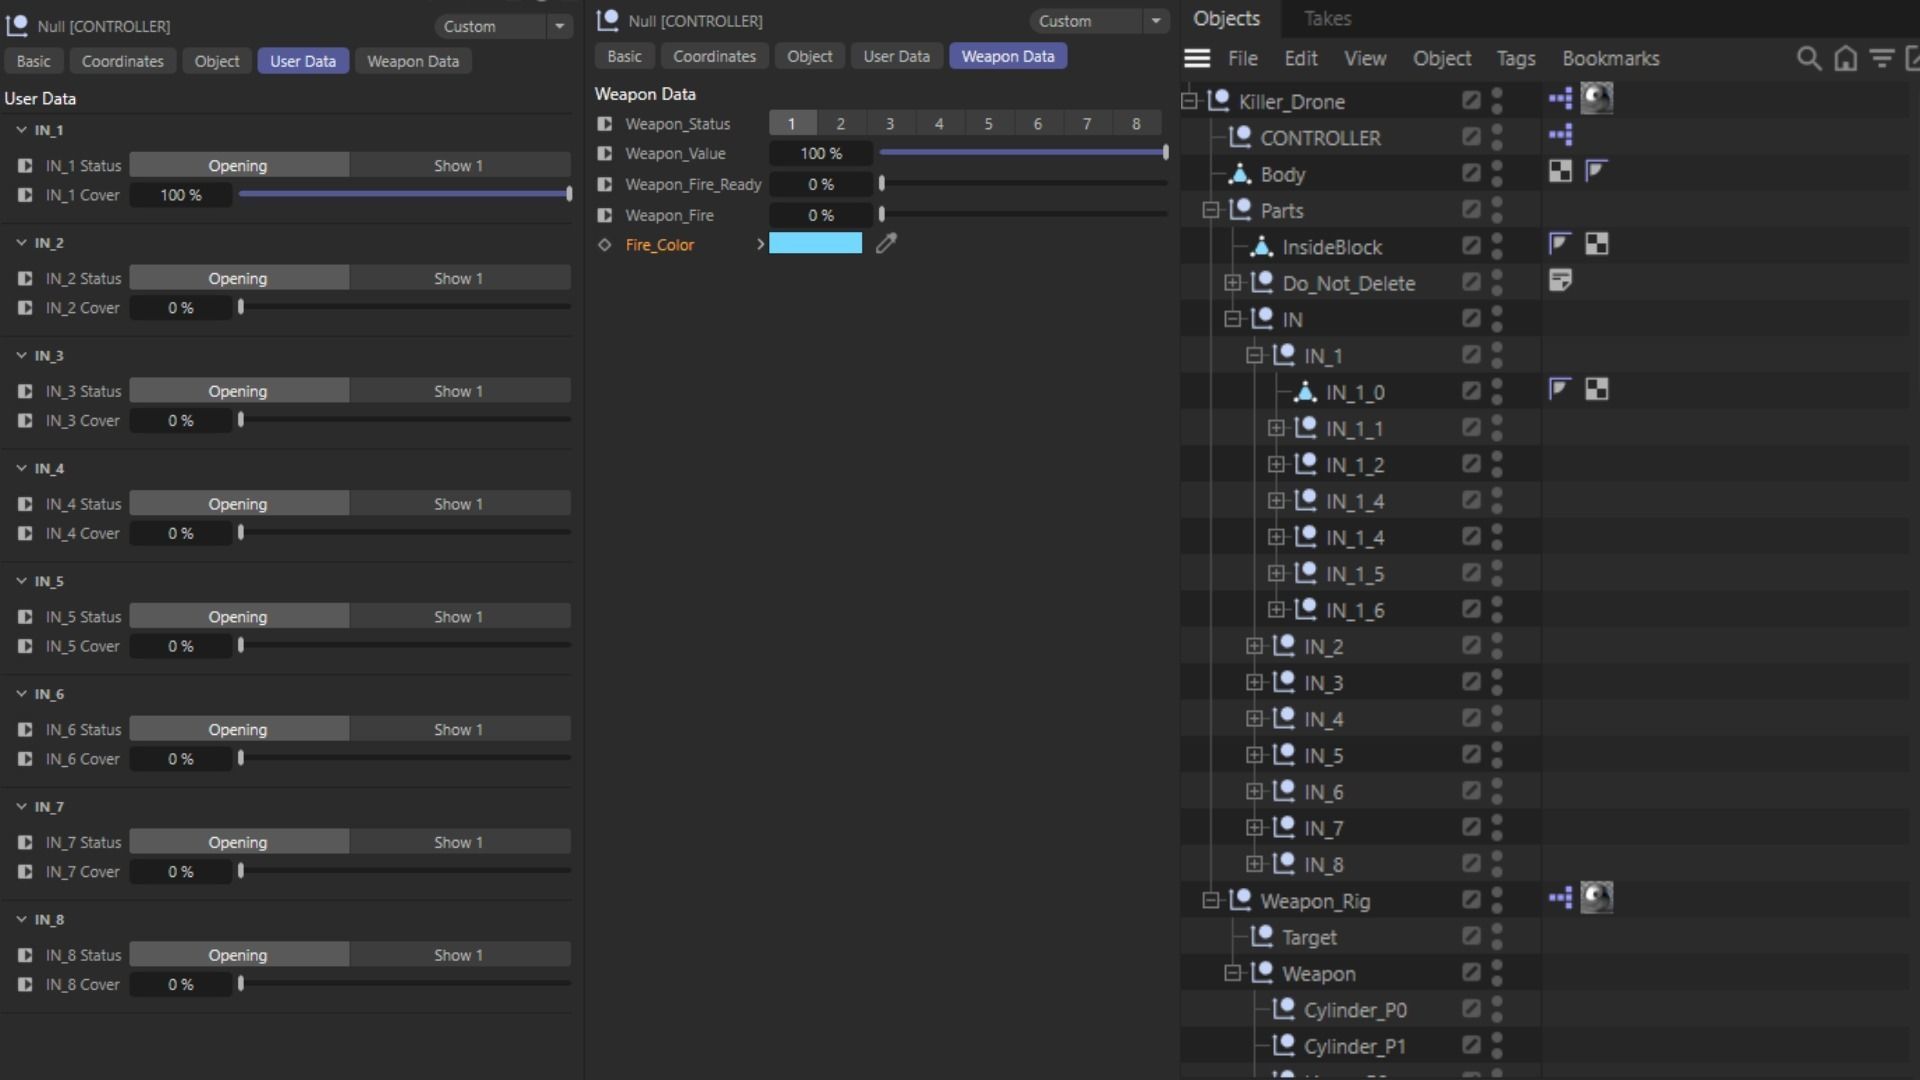Click the annotation tag on Do_Not_Delete
1920x1080 pixels.
coord(1560,281)
